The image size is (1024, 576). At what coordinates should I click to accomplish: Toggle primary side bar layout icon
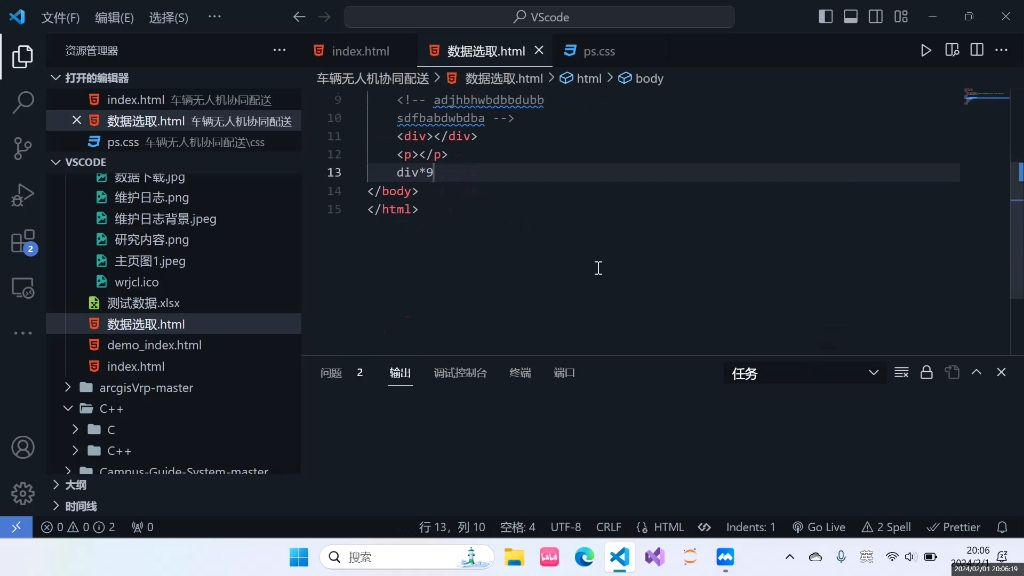[825, 17]
